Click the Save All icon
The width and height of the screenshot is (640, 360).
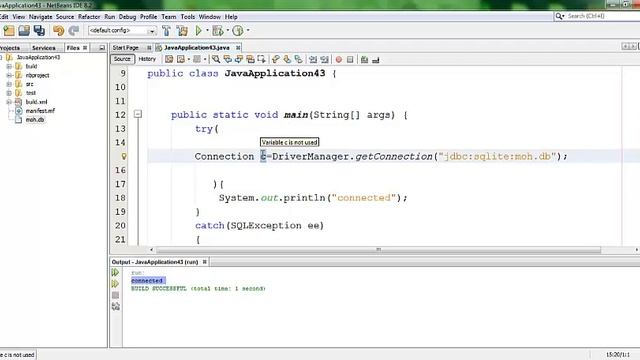point(39,31)
